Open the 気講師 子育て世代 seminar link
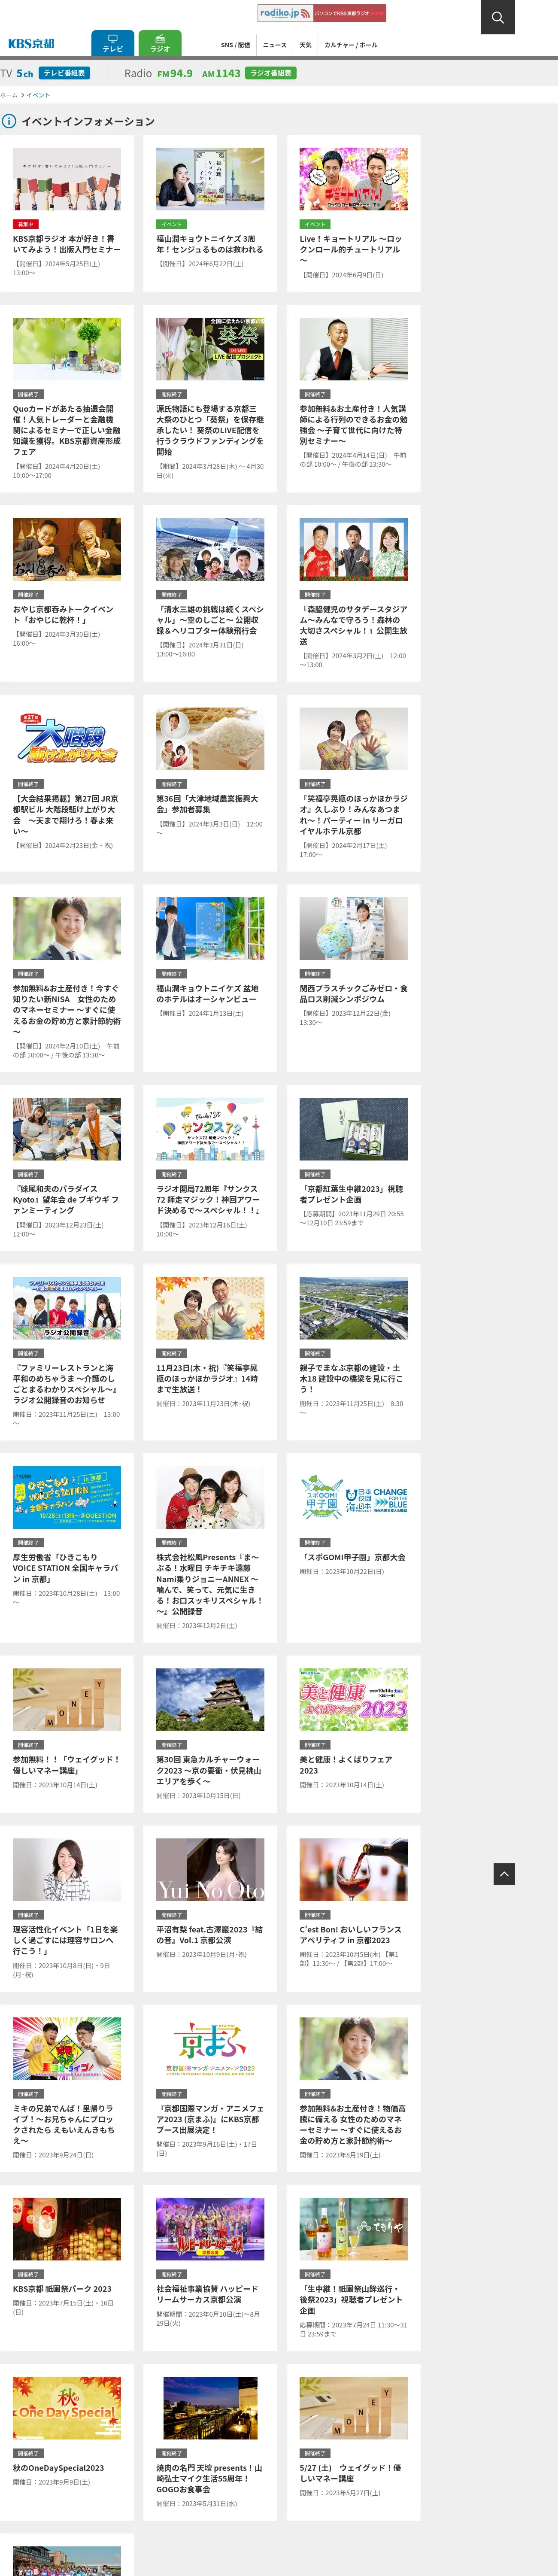 click(x=354, y=425)
